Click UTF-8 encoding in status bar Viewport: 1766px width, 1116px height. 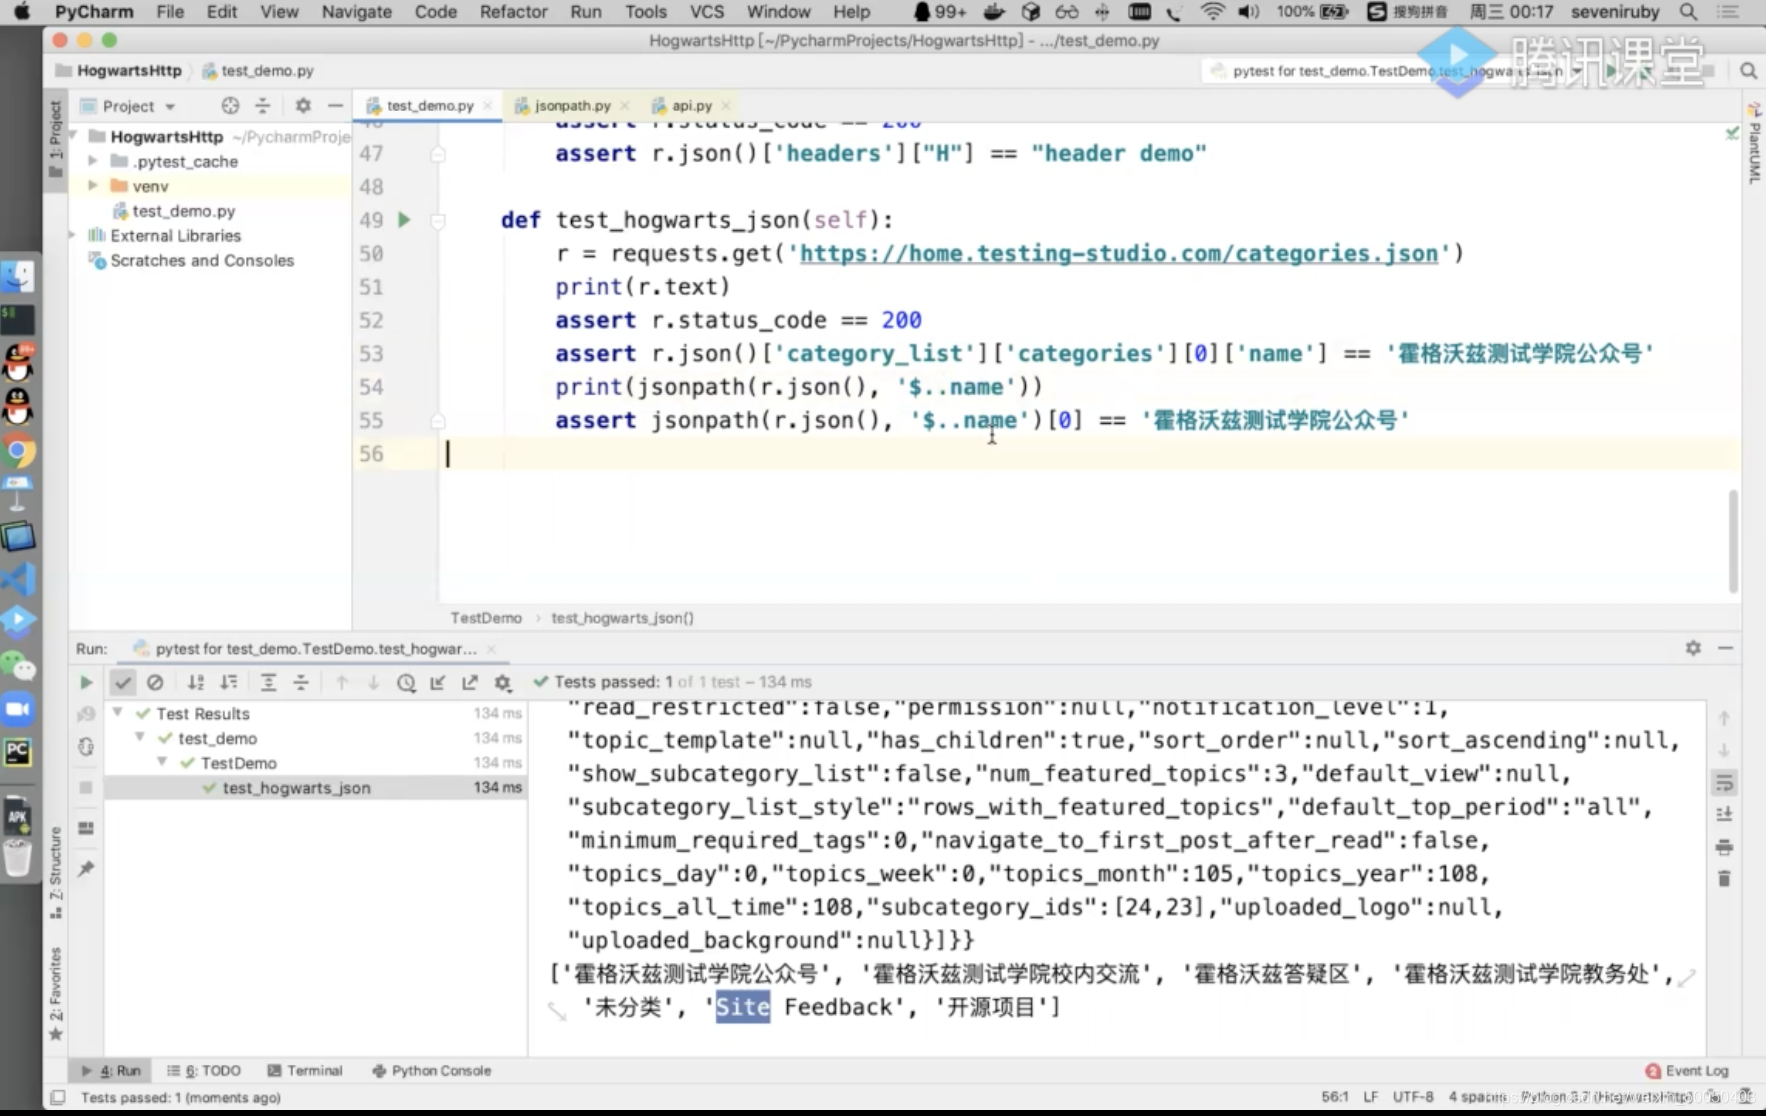[x=1413, y=1097]
